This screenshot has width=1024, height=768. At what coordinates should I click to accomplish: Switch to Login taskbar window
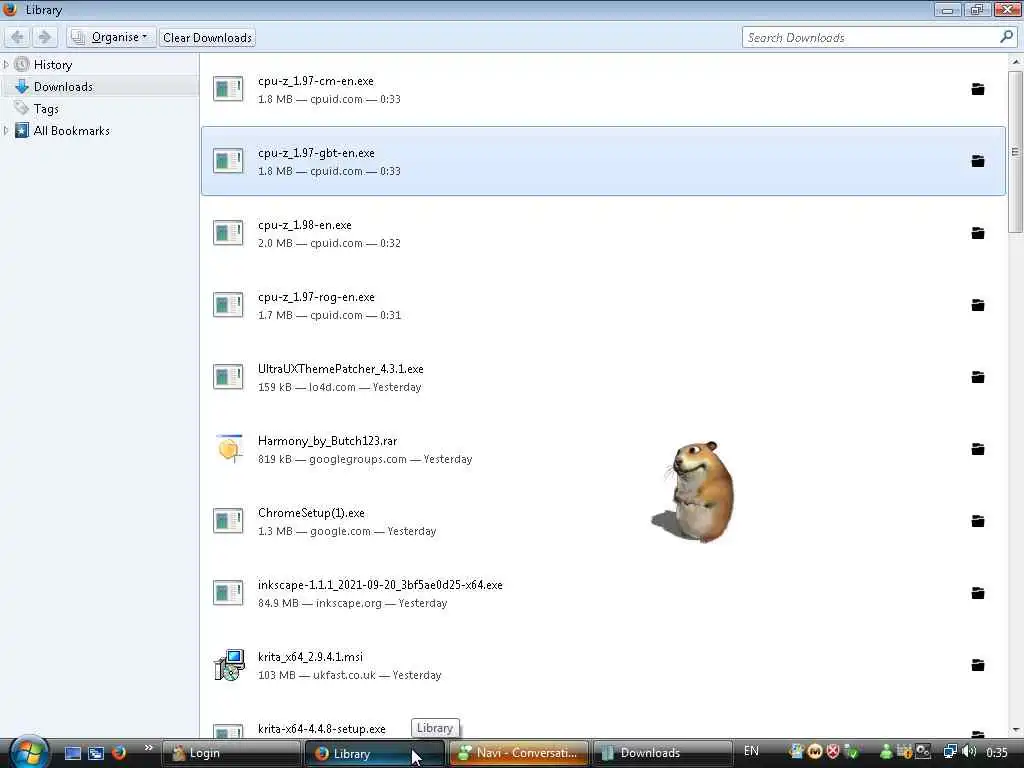(x=231, y=753)
